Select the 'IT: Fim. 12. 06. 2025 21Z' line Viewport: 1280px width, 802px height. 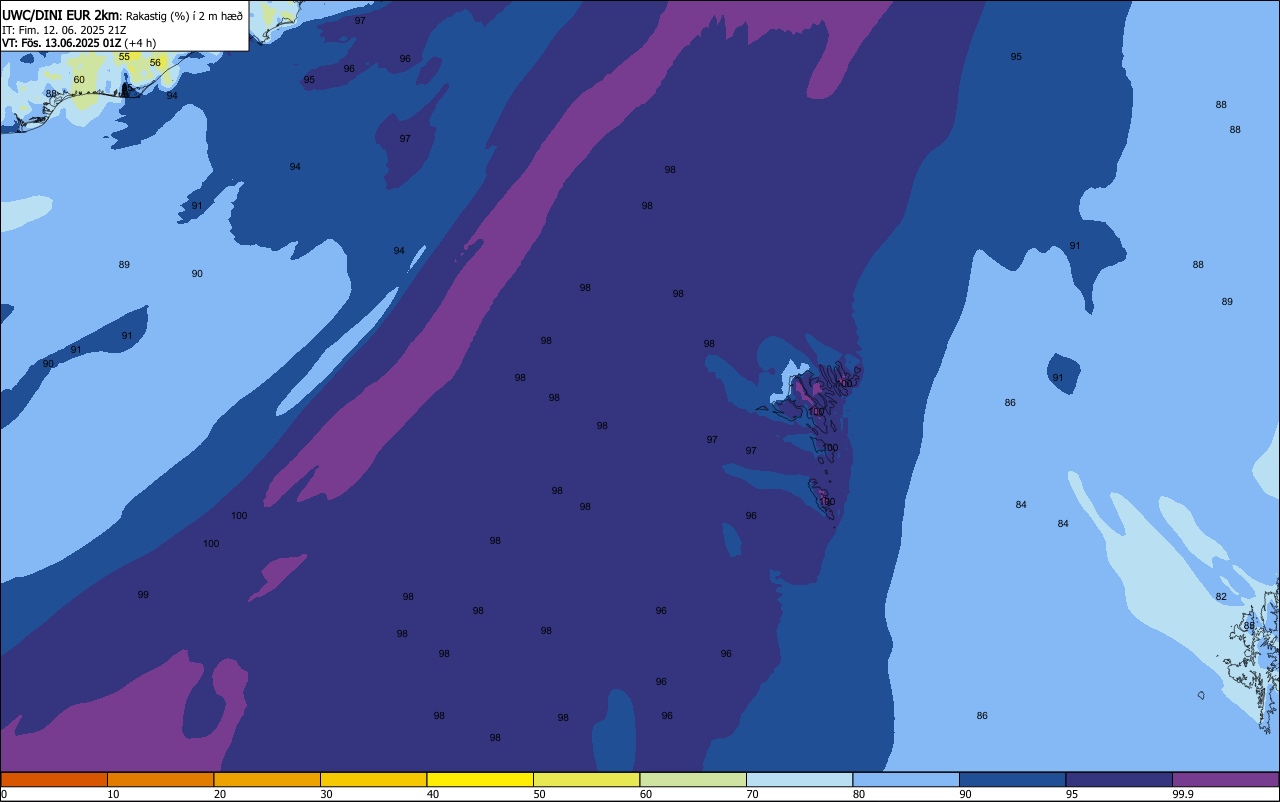pos(64,30)
